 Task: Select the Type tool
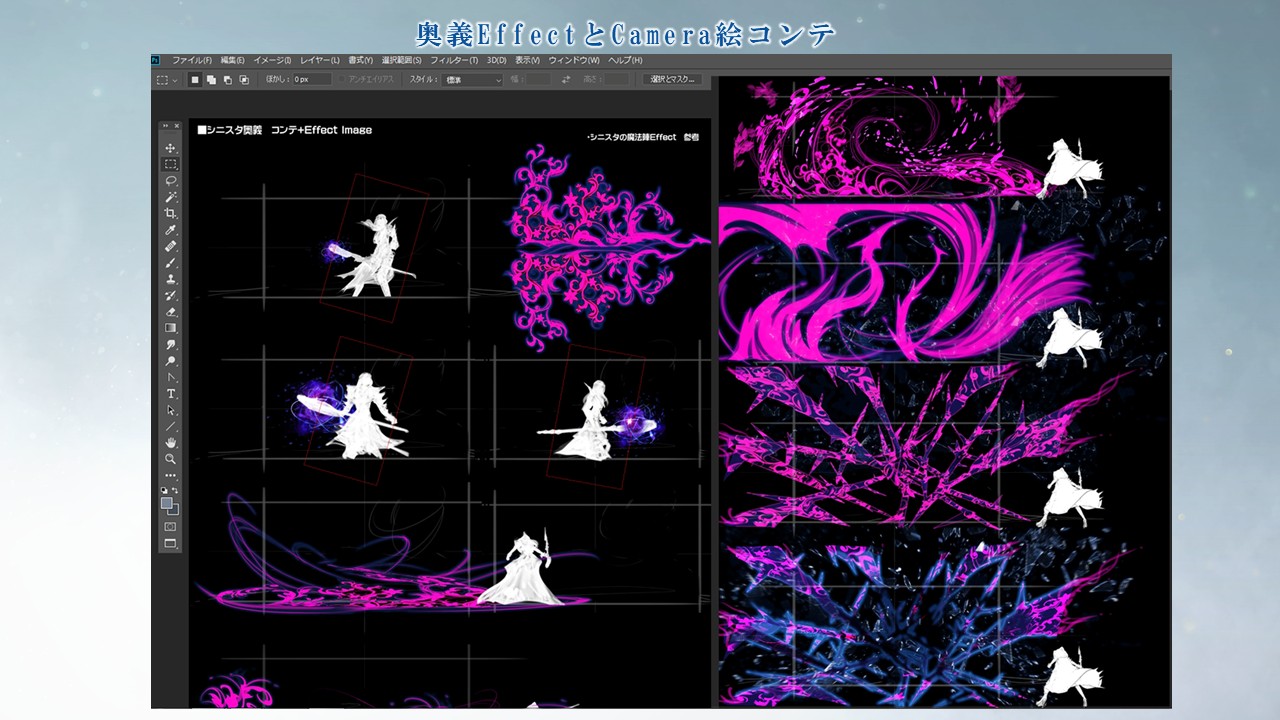171,393
